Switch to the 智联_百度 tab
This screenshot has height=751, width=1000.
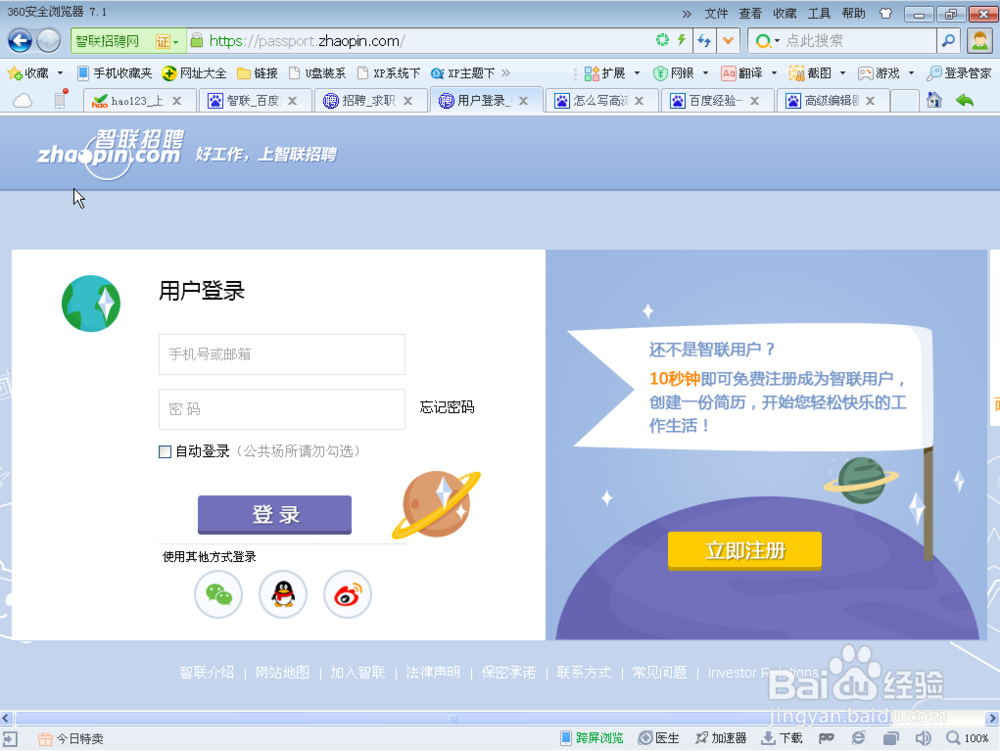click(255, 100)
